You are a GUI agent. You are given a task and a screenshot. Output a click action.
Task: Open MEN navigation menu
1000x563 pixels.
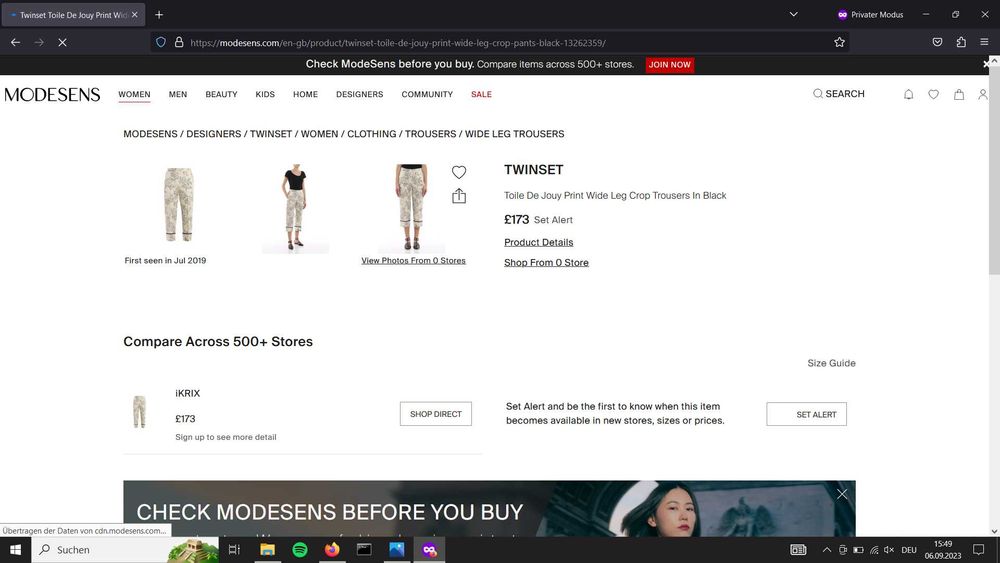pyautogui.click(x=178, y=94)
